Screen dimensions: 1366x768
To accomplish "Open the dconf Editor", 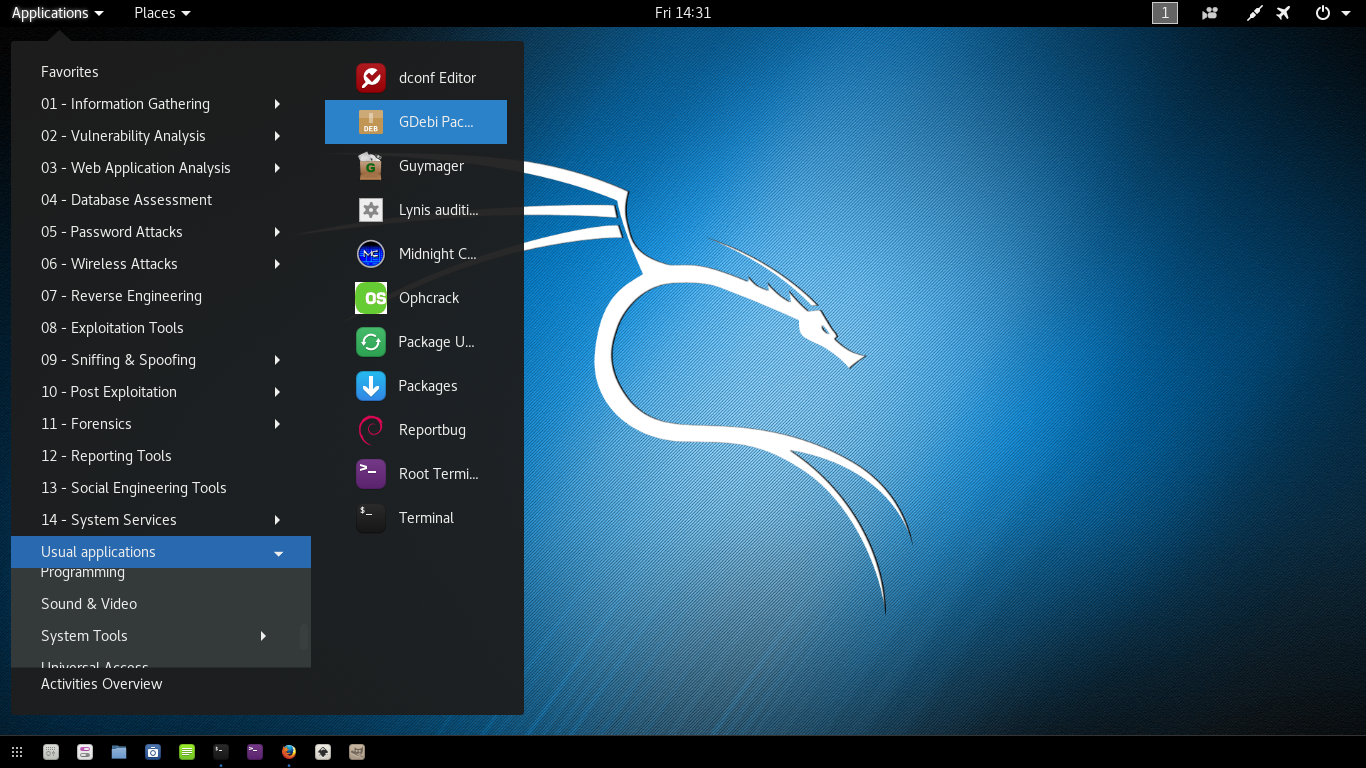I will [437, 78].
